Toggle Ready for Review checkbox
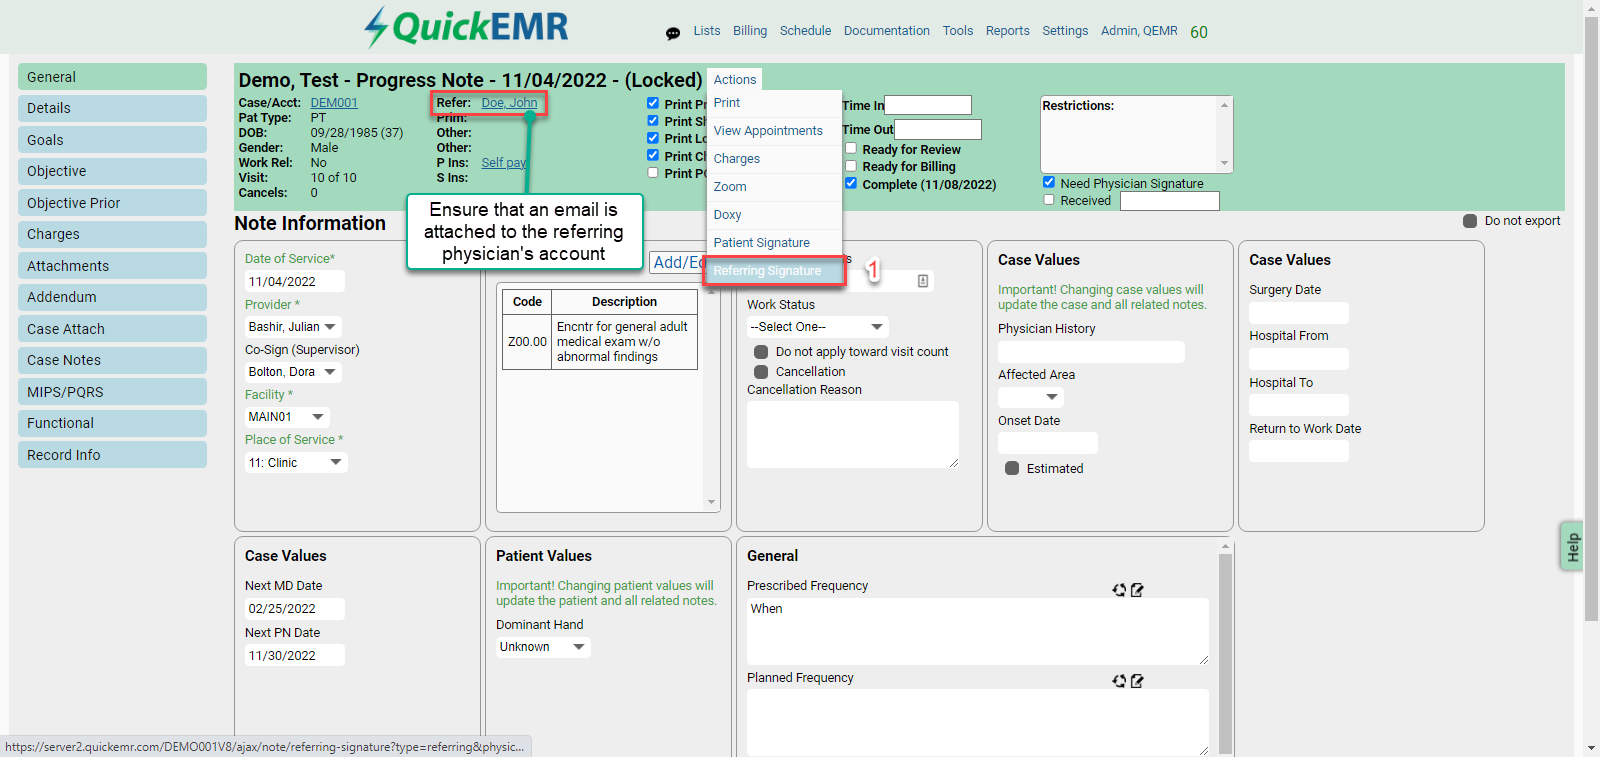 [851, 149]
